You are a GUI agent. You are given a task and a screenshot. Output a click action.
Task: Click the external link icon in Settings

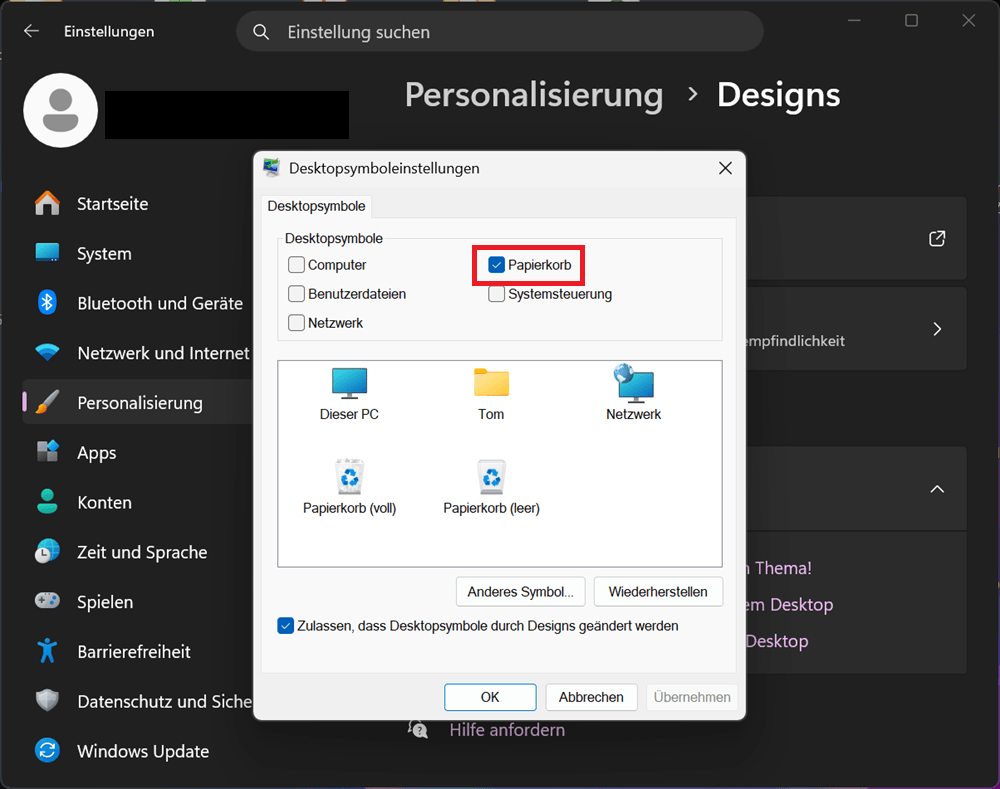tap(937, 239)
